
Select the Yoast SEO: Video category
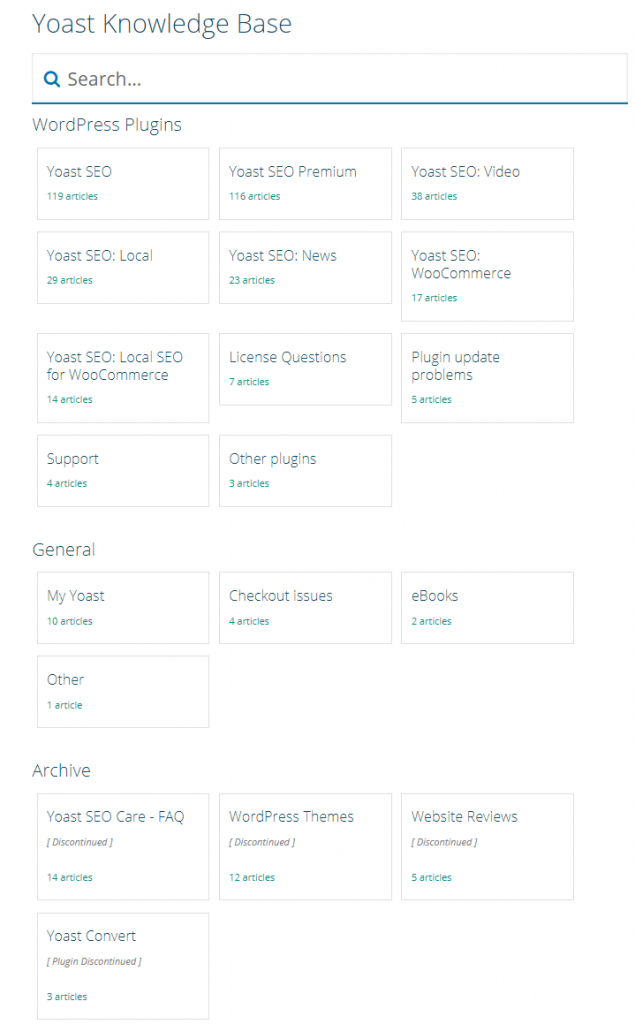[487, 184]
